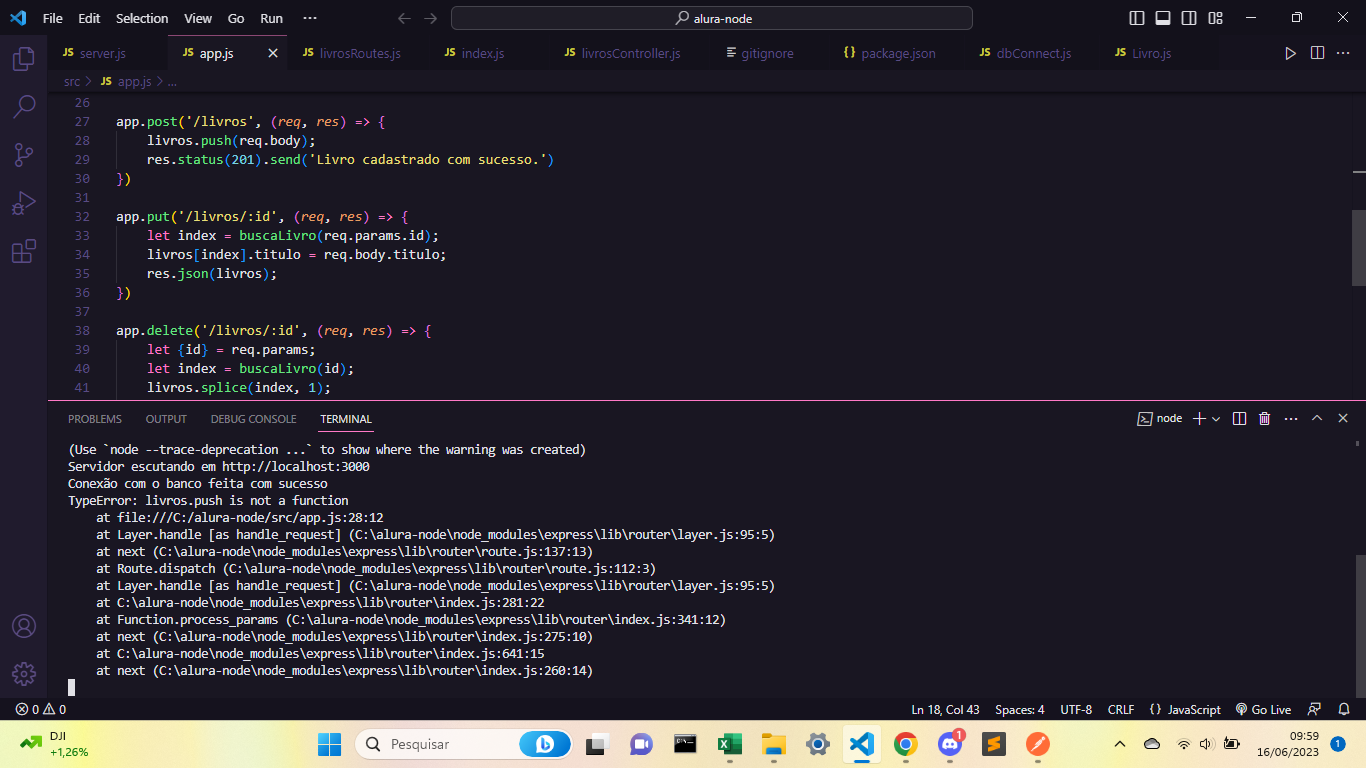
Task: Open Customize Layout icon
Action: [1215, 18]
